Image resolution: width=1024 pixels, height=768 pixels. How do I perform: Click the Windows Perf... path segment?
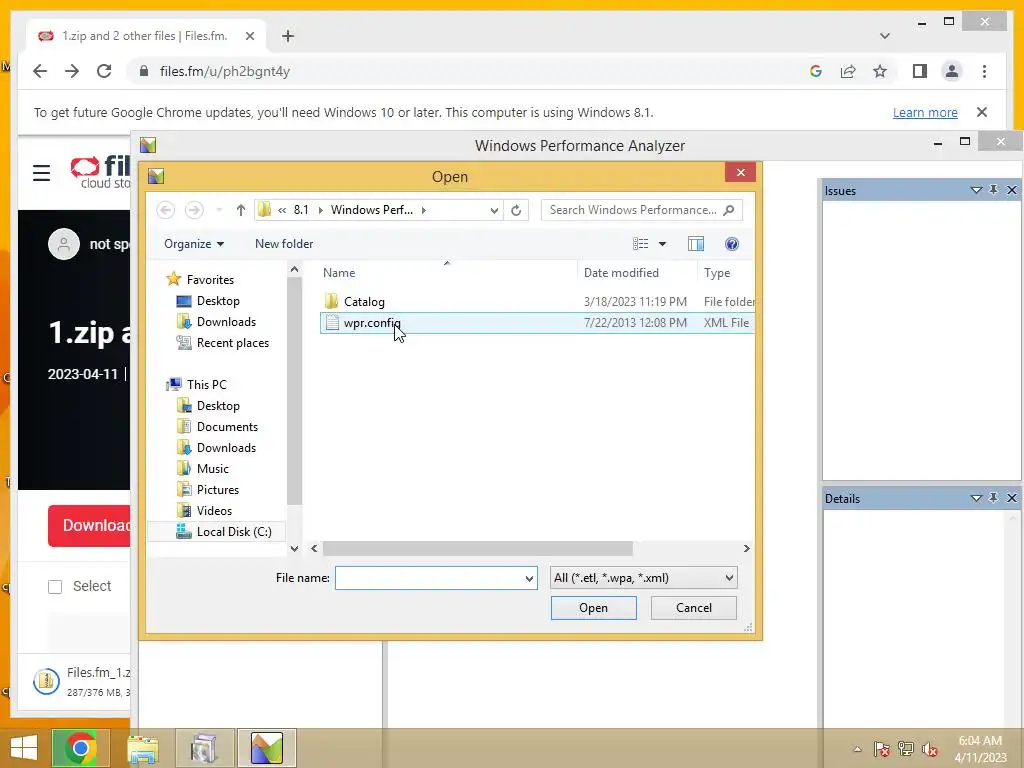pyautogui.click(x=372, y=210)
